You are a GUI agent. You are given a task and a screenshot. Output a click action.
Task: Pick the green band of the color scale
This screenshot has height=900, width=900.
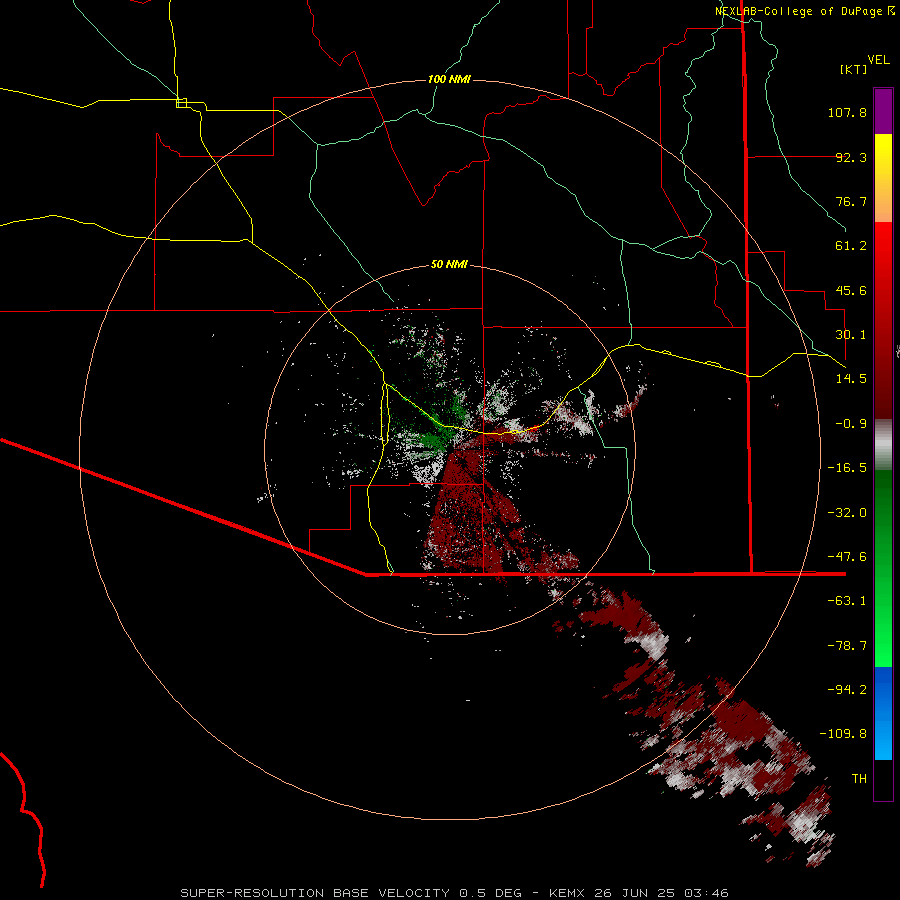[x=883, y=568]
